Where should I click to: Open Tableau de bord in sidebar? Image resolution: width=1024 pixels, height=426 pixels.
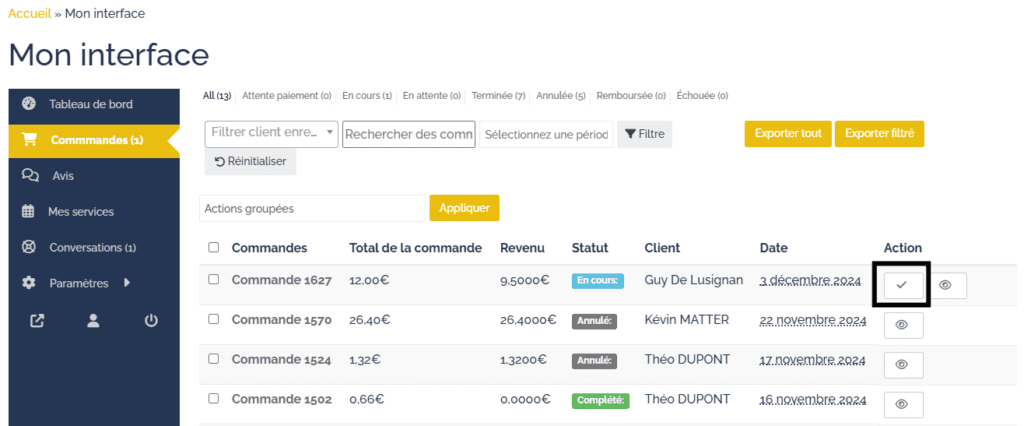[x=90, y=104]
